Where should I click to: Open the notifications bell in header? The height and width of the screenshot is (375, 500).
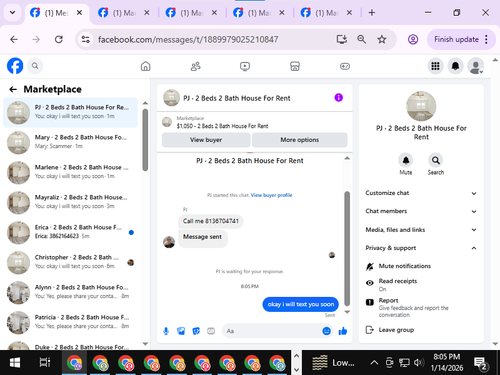coord(455,66)
